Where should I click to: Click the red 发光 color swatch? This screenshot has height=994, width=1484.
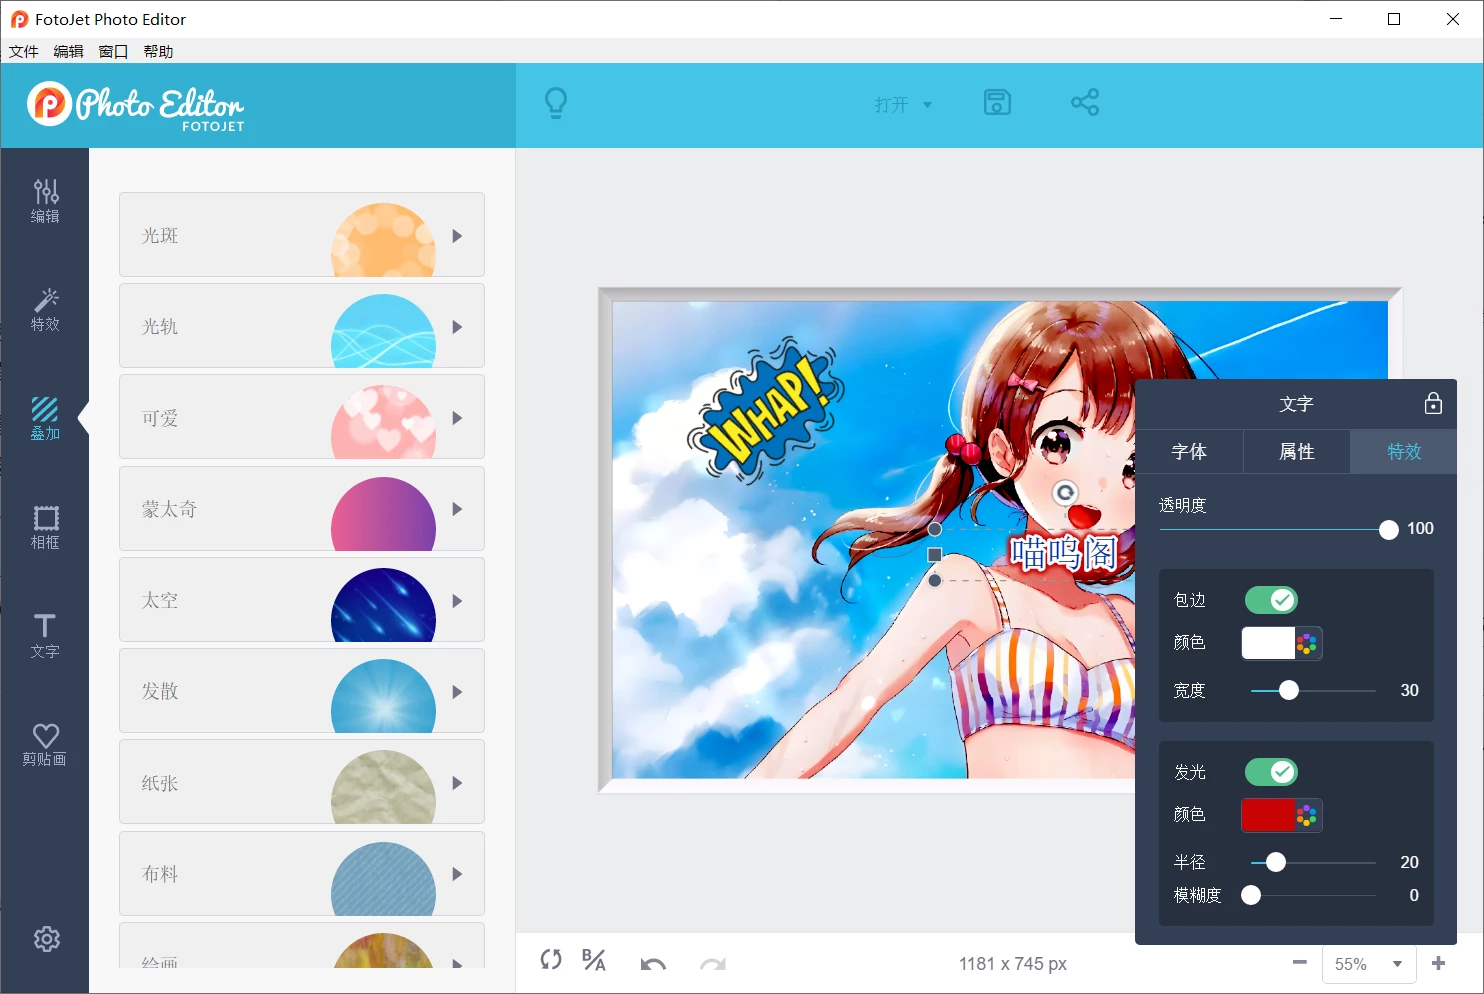1268,815
